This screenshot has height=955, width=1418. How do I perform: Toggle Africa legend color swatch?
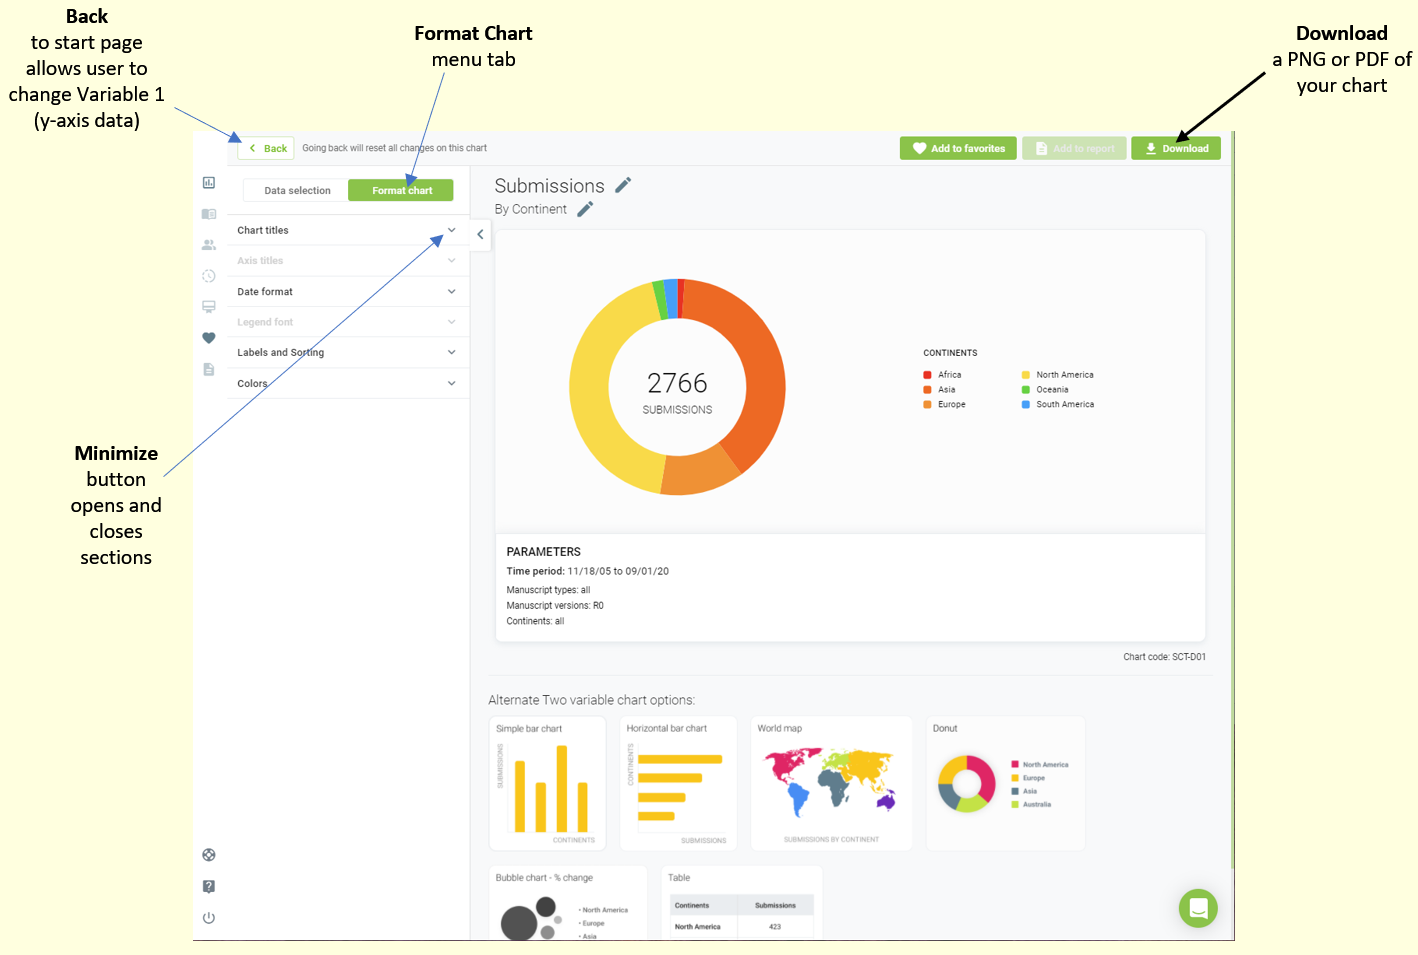pyautogui.click(x=927, y=375)
